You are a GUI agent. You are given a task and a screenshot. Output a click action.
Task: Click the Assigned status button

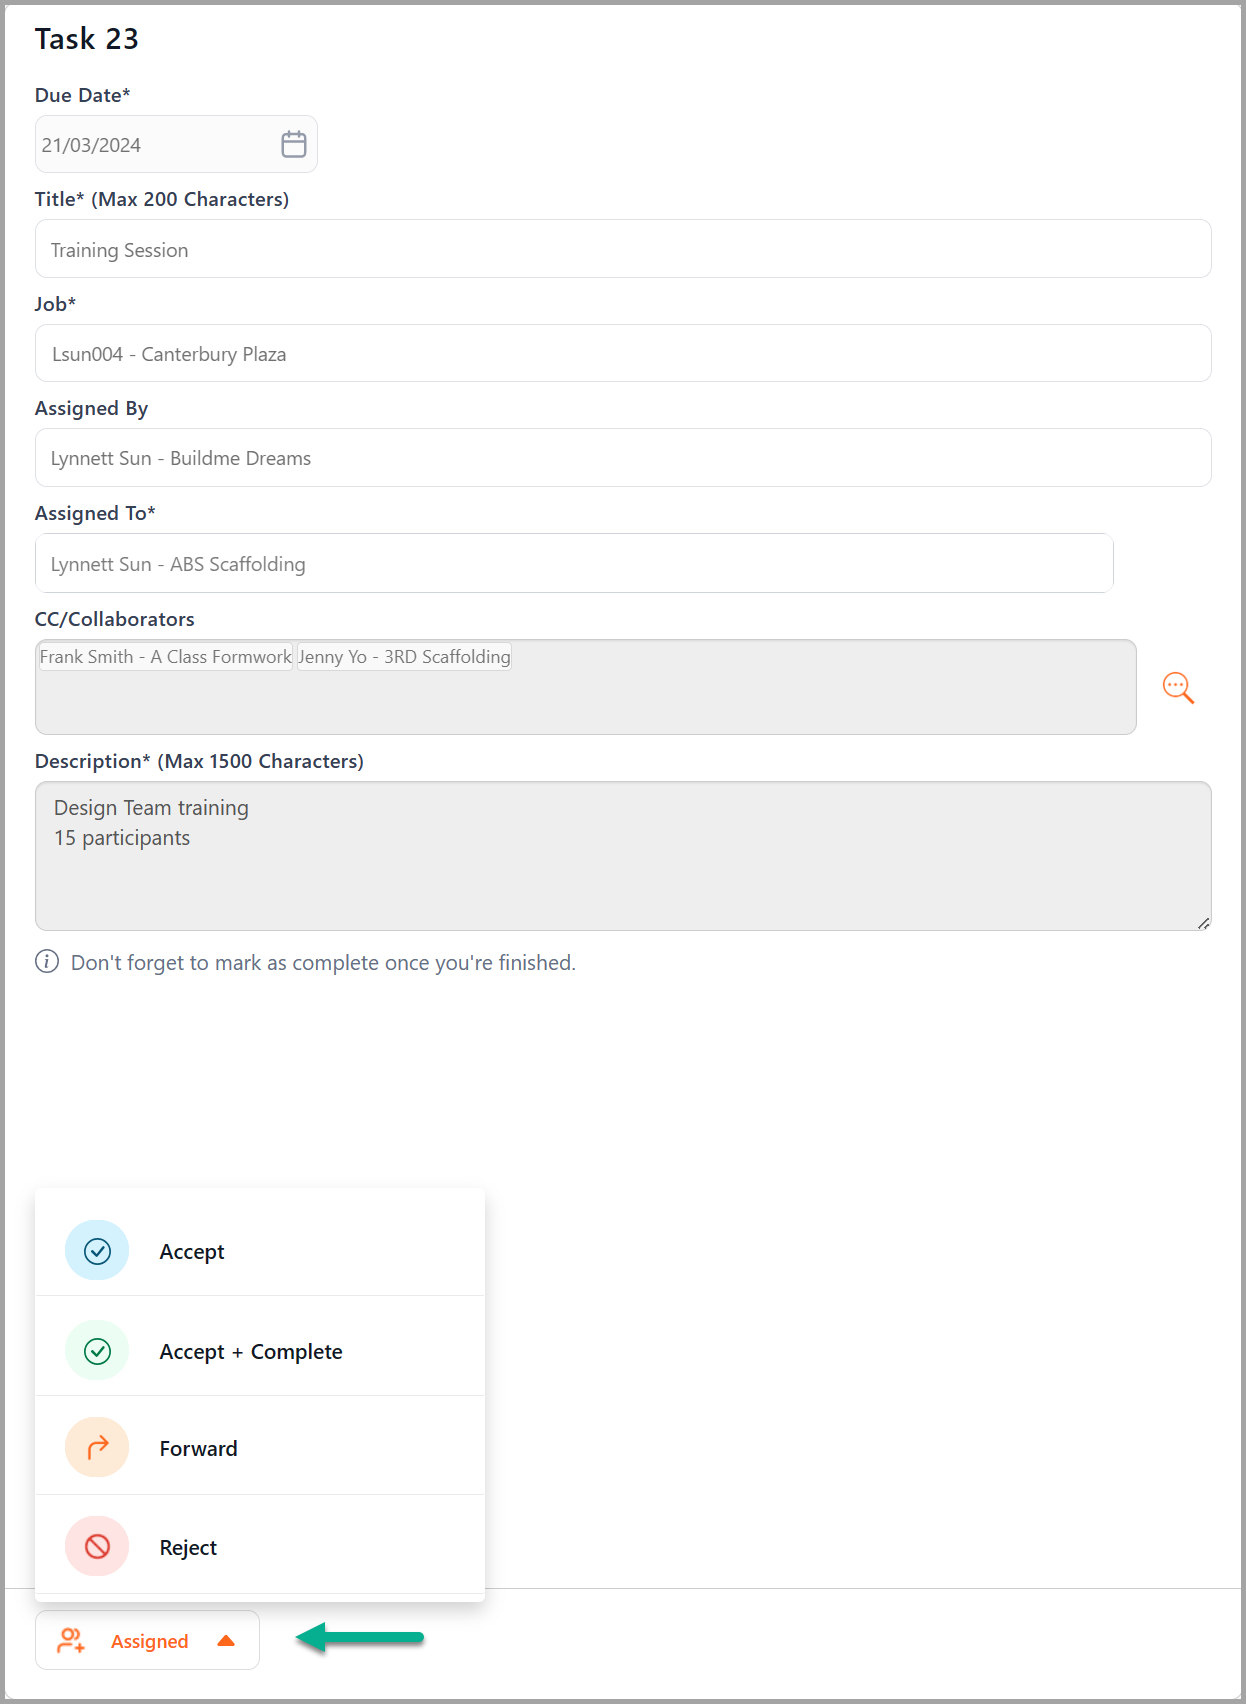[147, 1640]
